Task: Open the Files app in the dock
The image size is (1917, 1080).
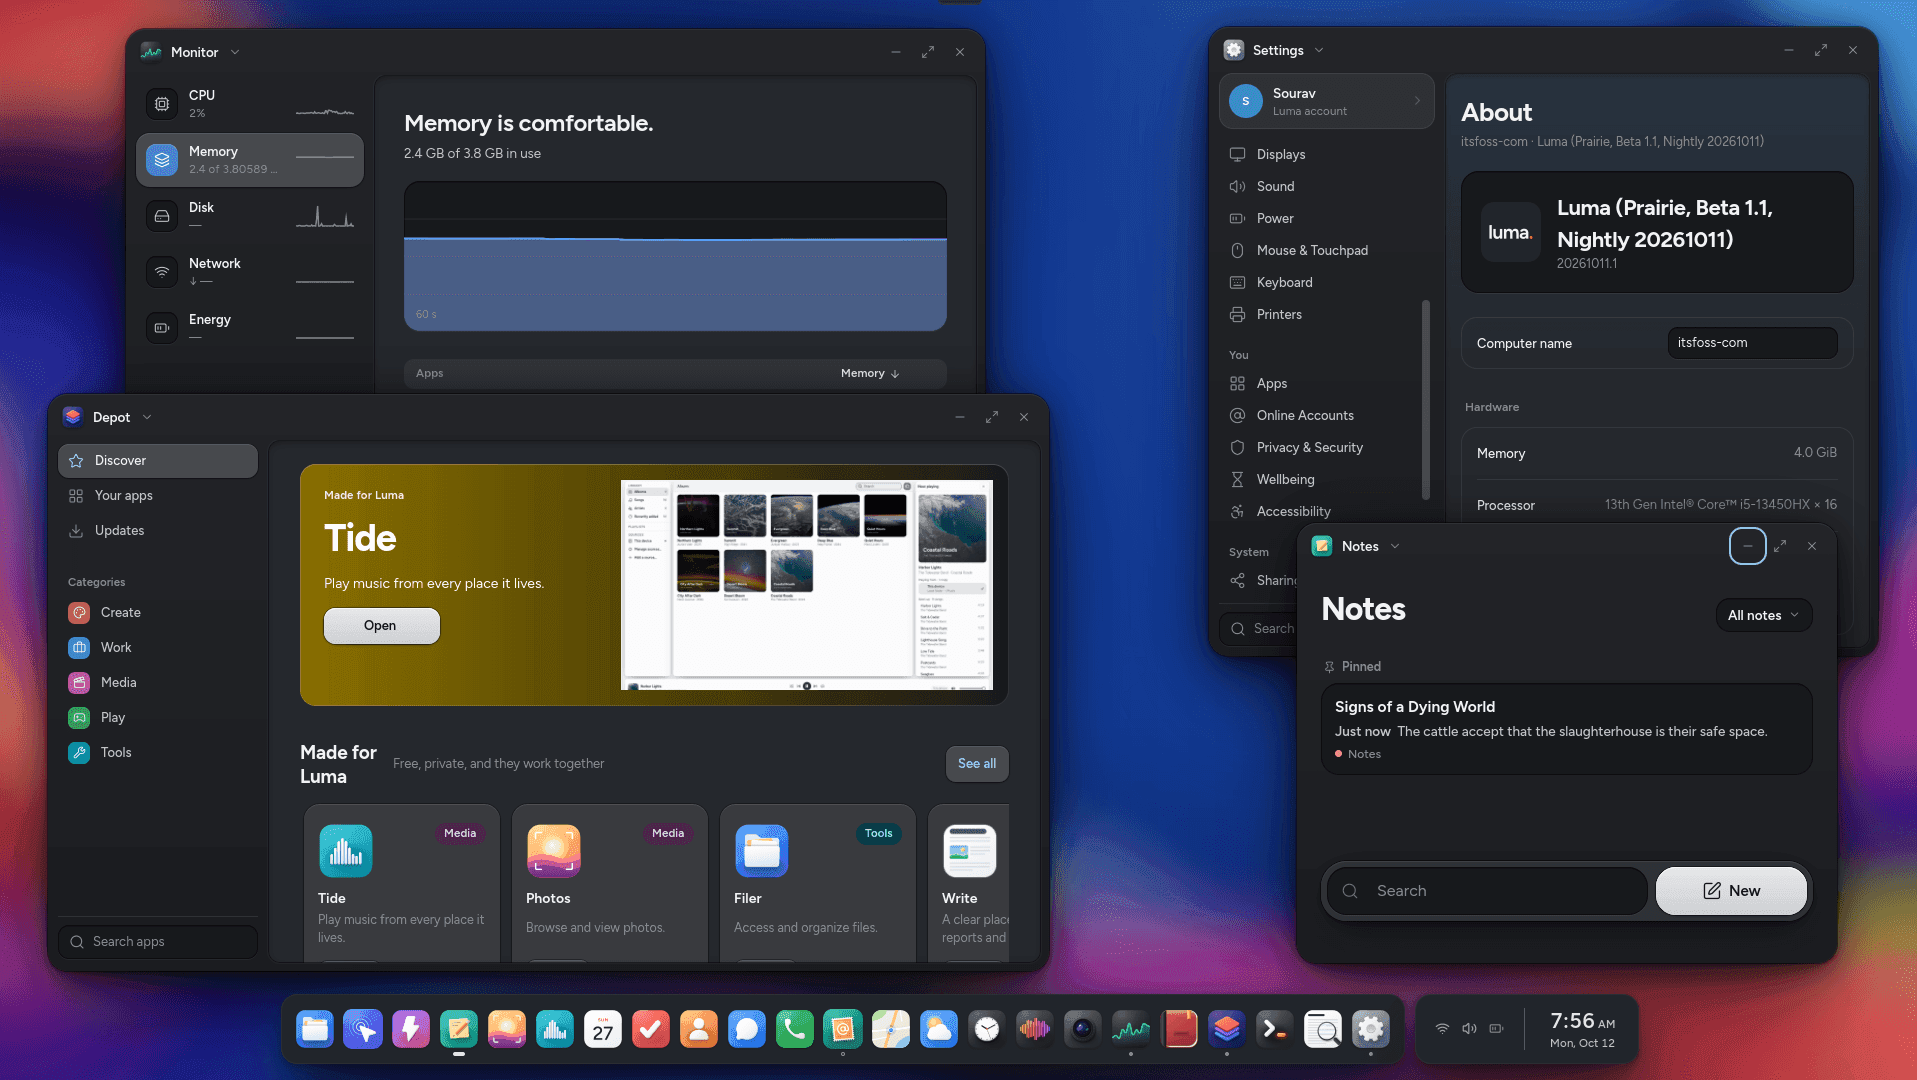Action: coord(315,1029)
